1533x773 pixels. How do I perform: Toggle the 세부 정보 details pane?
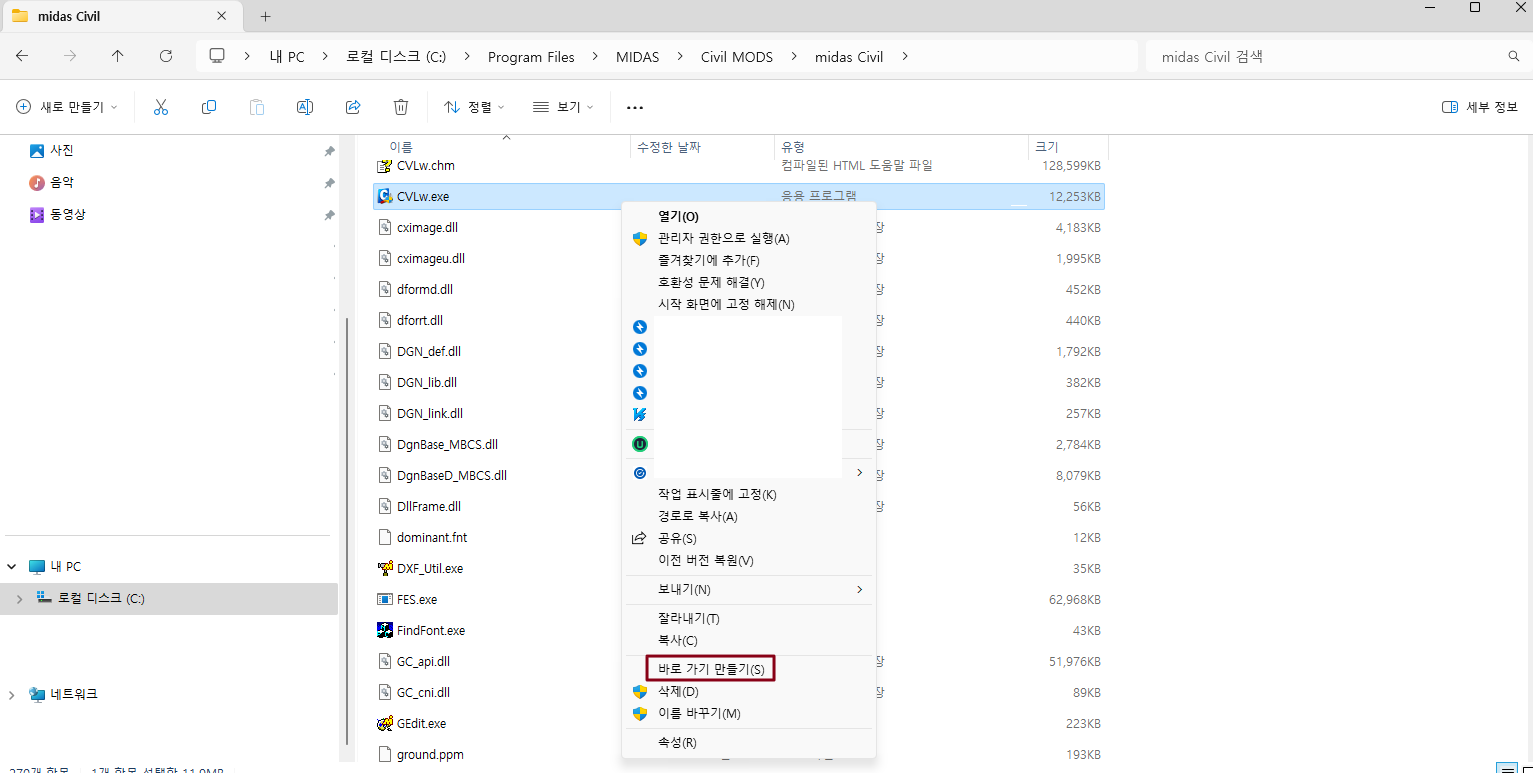pyautogui.click(x=1480, y=107)
